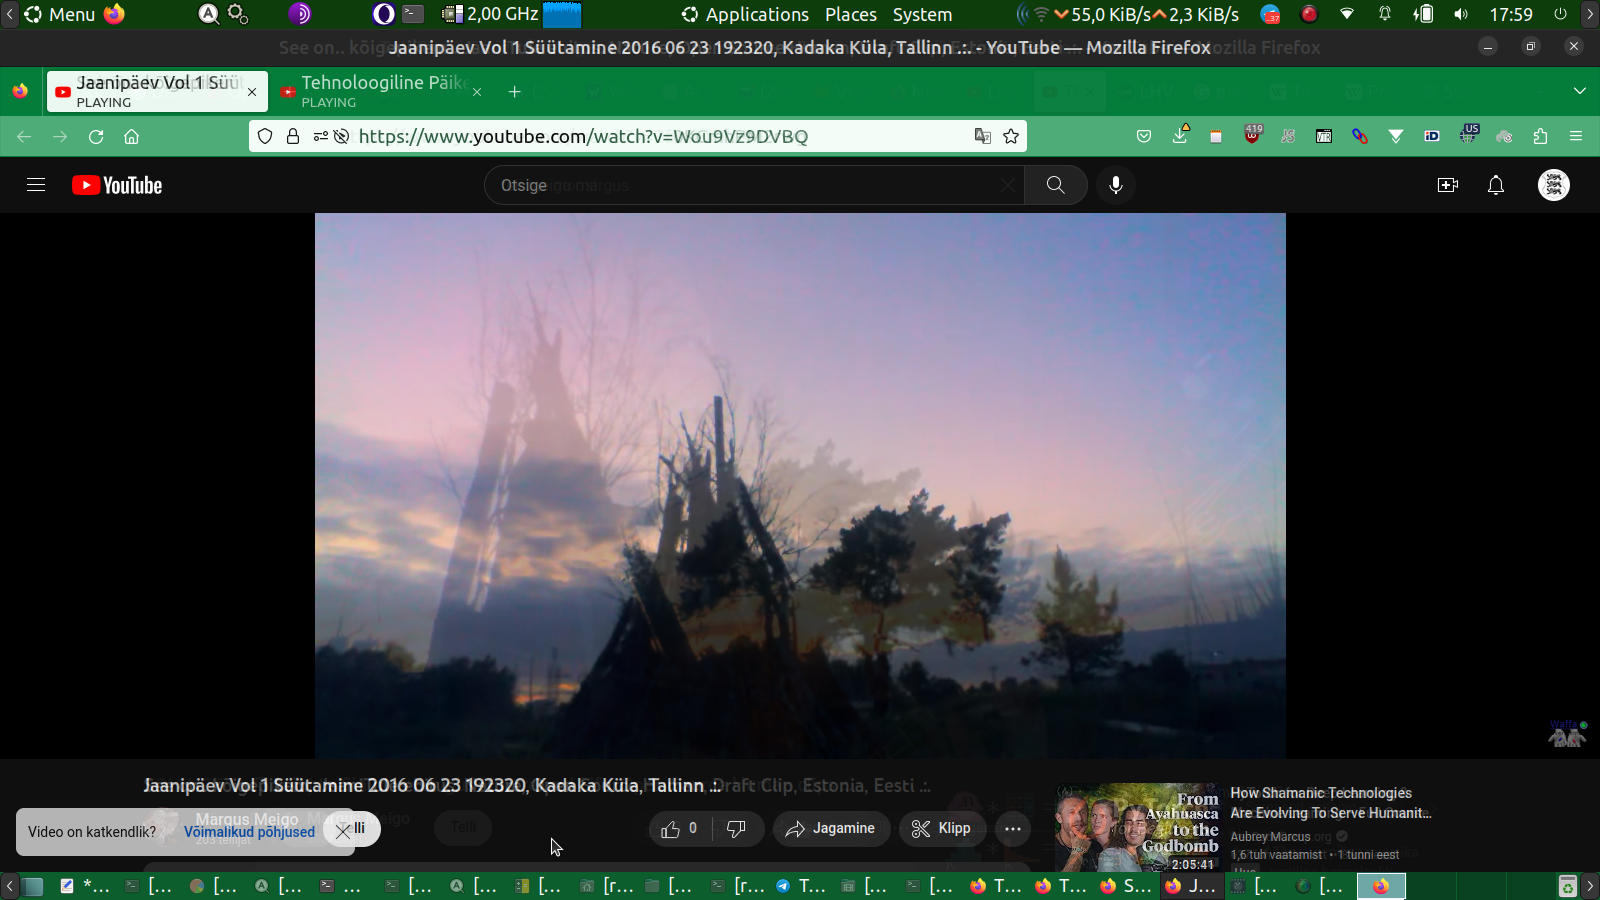Save page to Pocket
Screen dimensions: 1600x900
[1144, 136]
